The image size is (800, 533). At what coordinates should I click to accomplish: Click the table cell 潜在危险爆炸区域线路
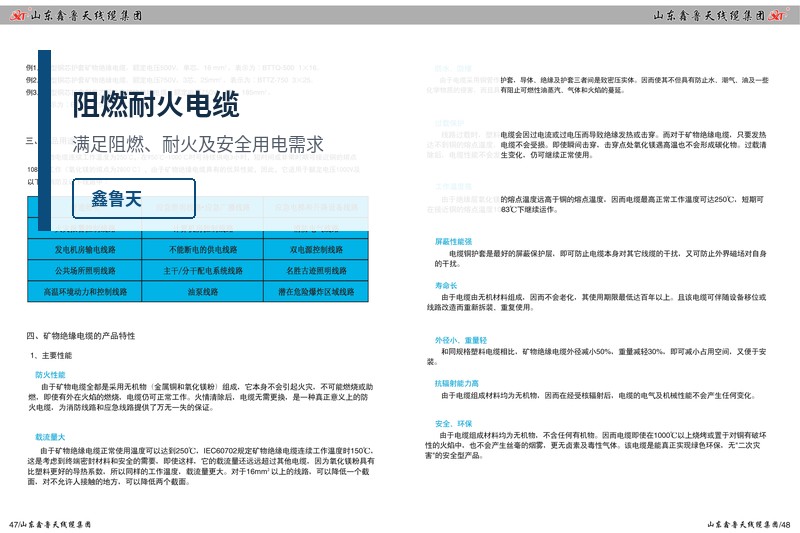(316, 292)
